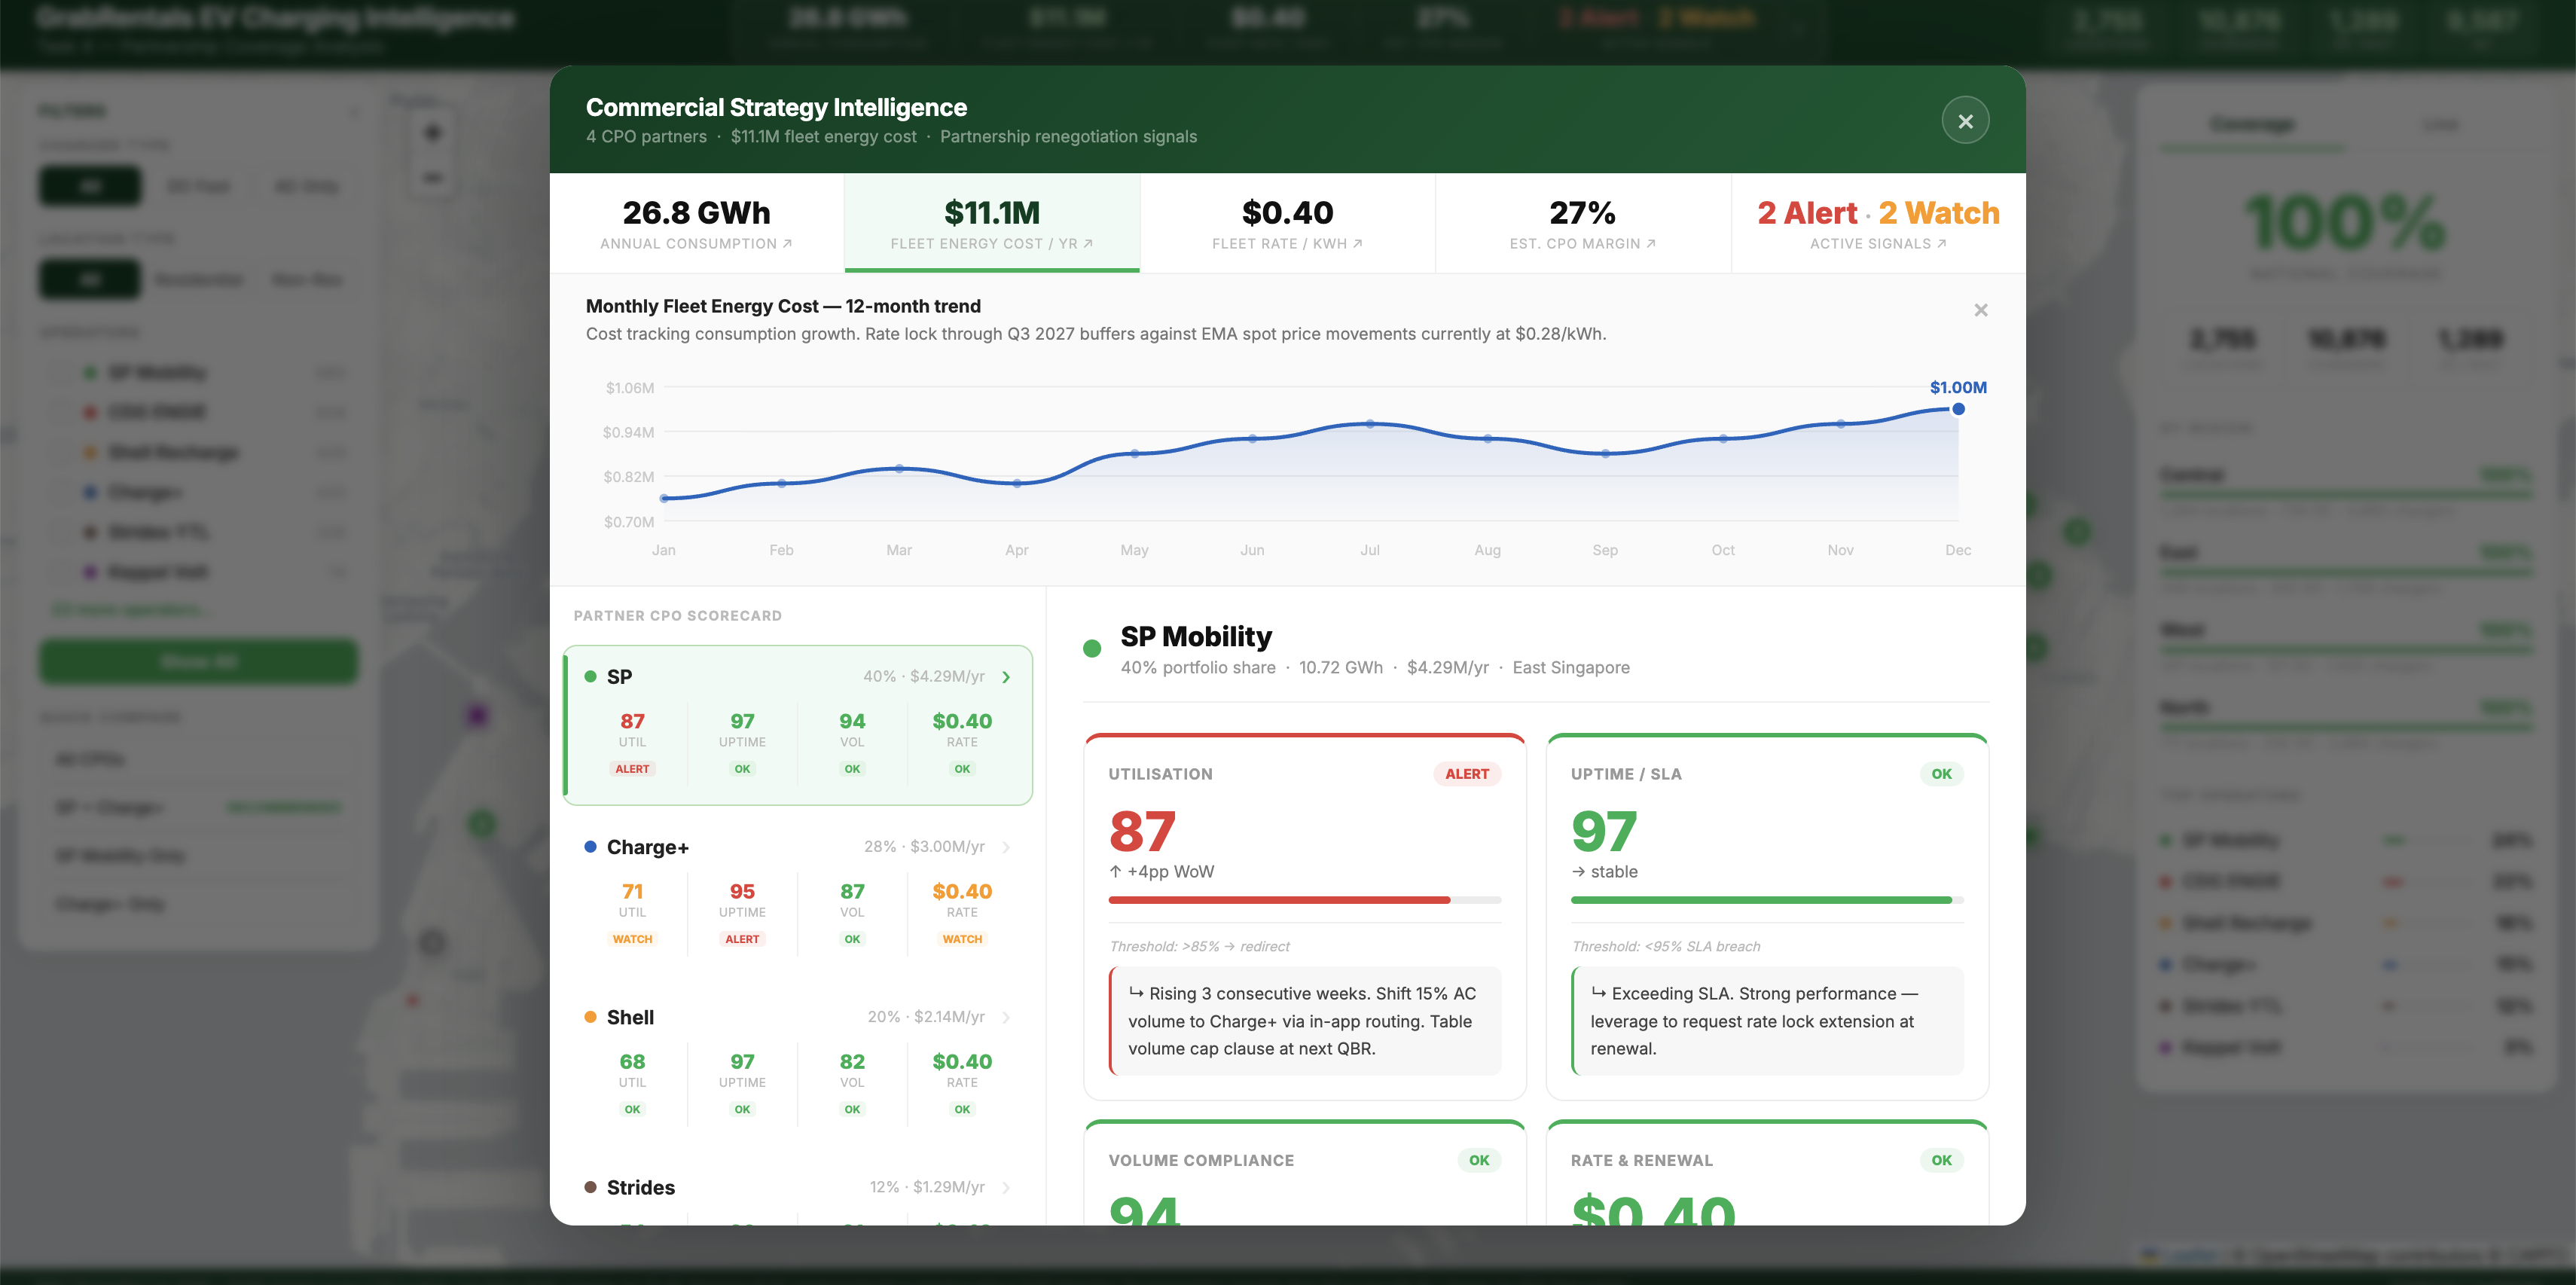Expand the Strides scorecard chevron

pyautogui.click(x=1006, y=1187)
